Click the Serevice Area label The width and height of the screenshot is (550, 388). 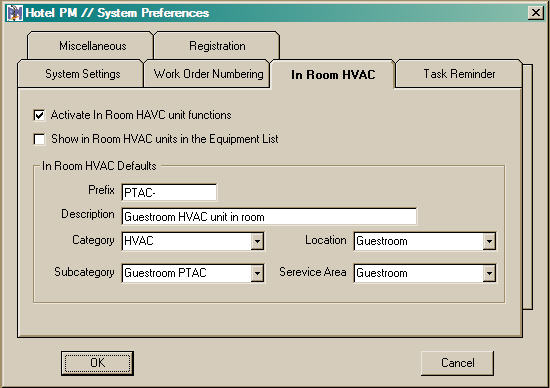coord(313,272)
